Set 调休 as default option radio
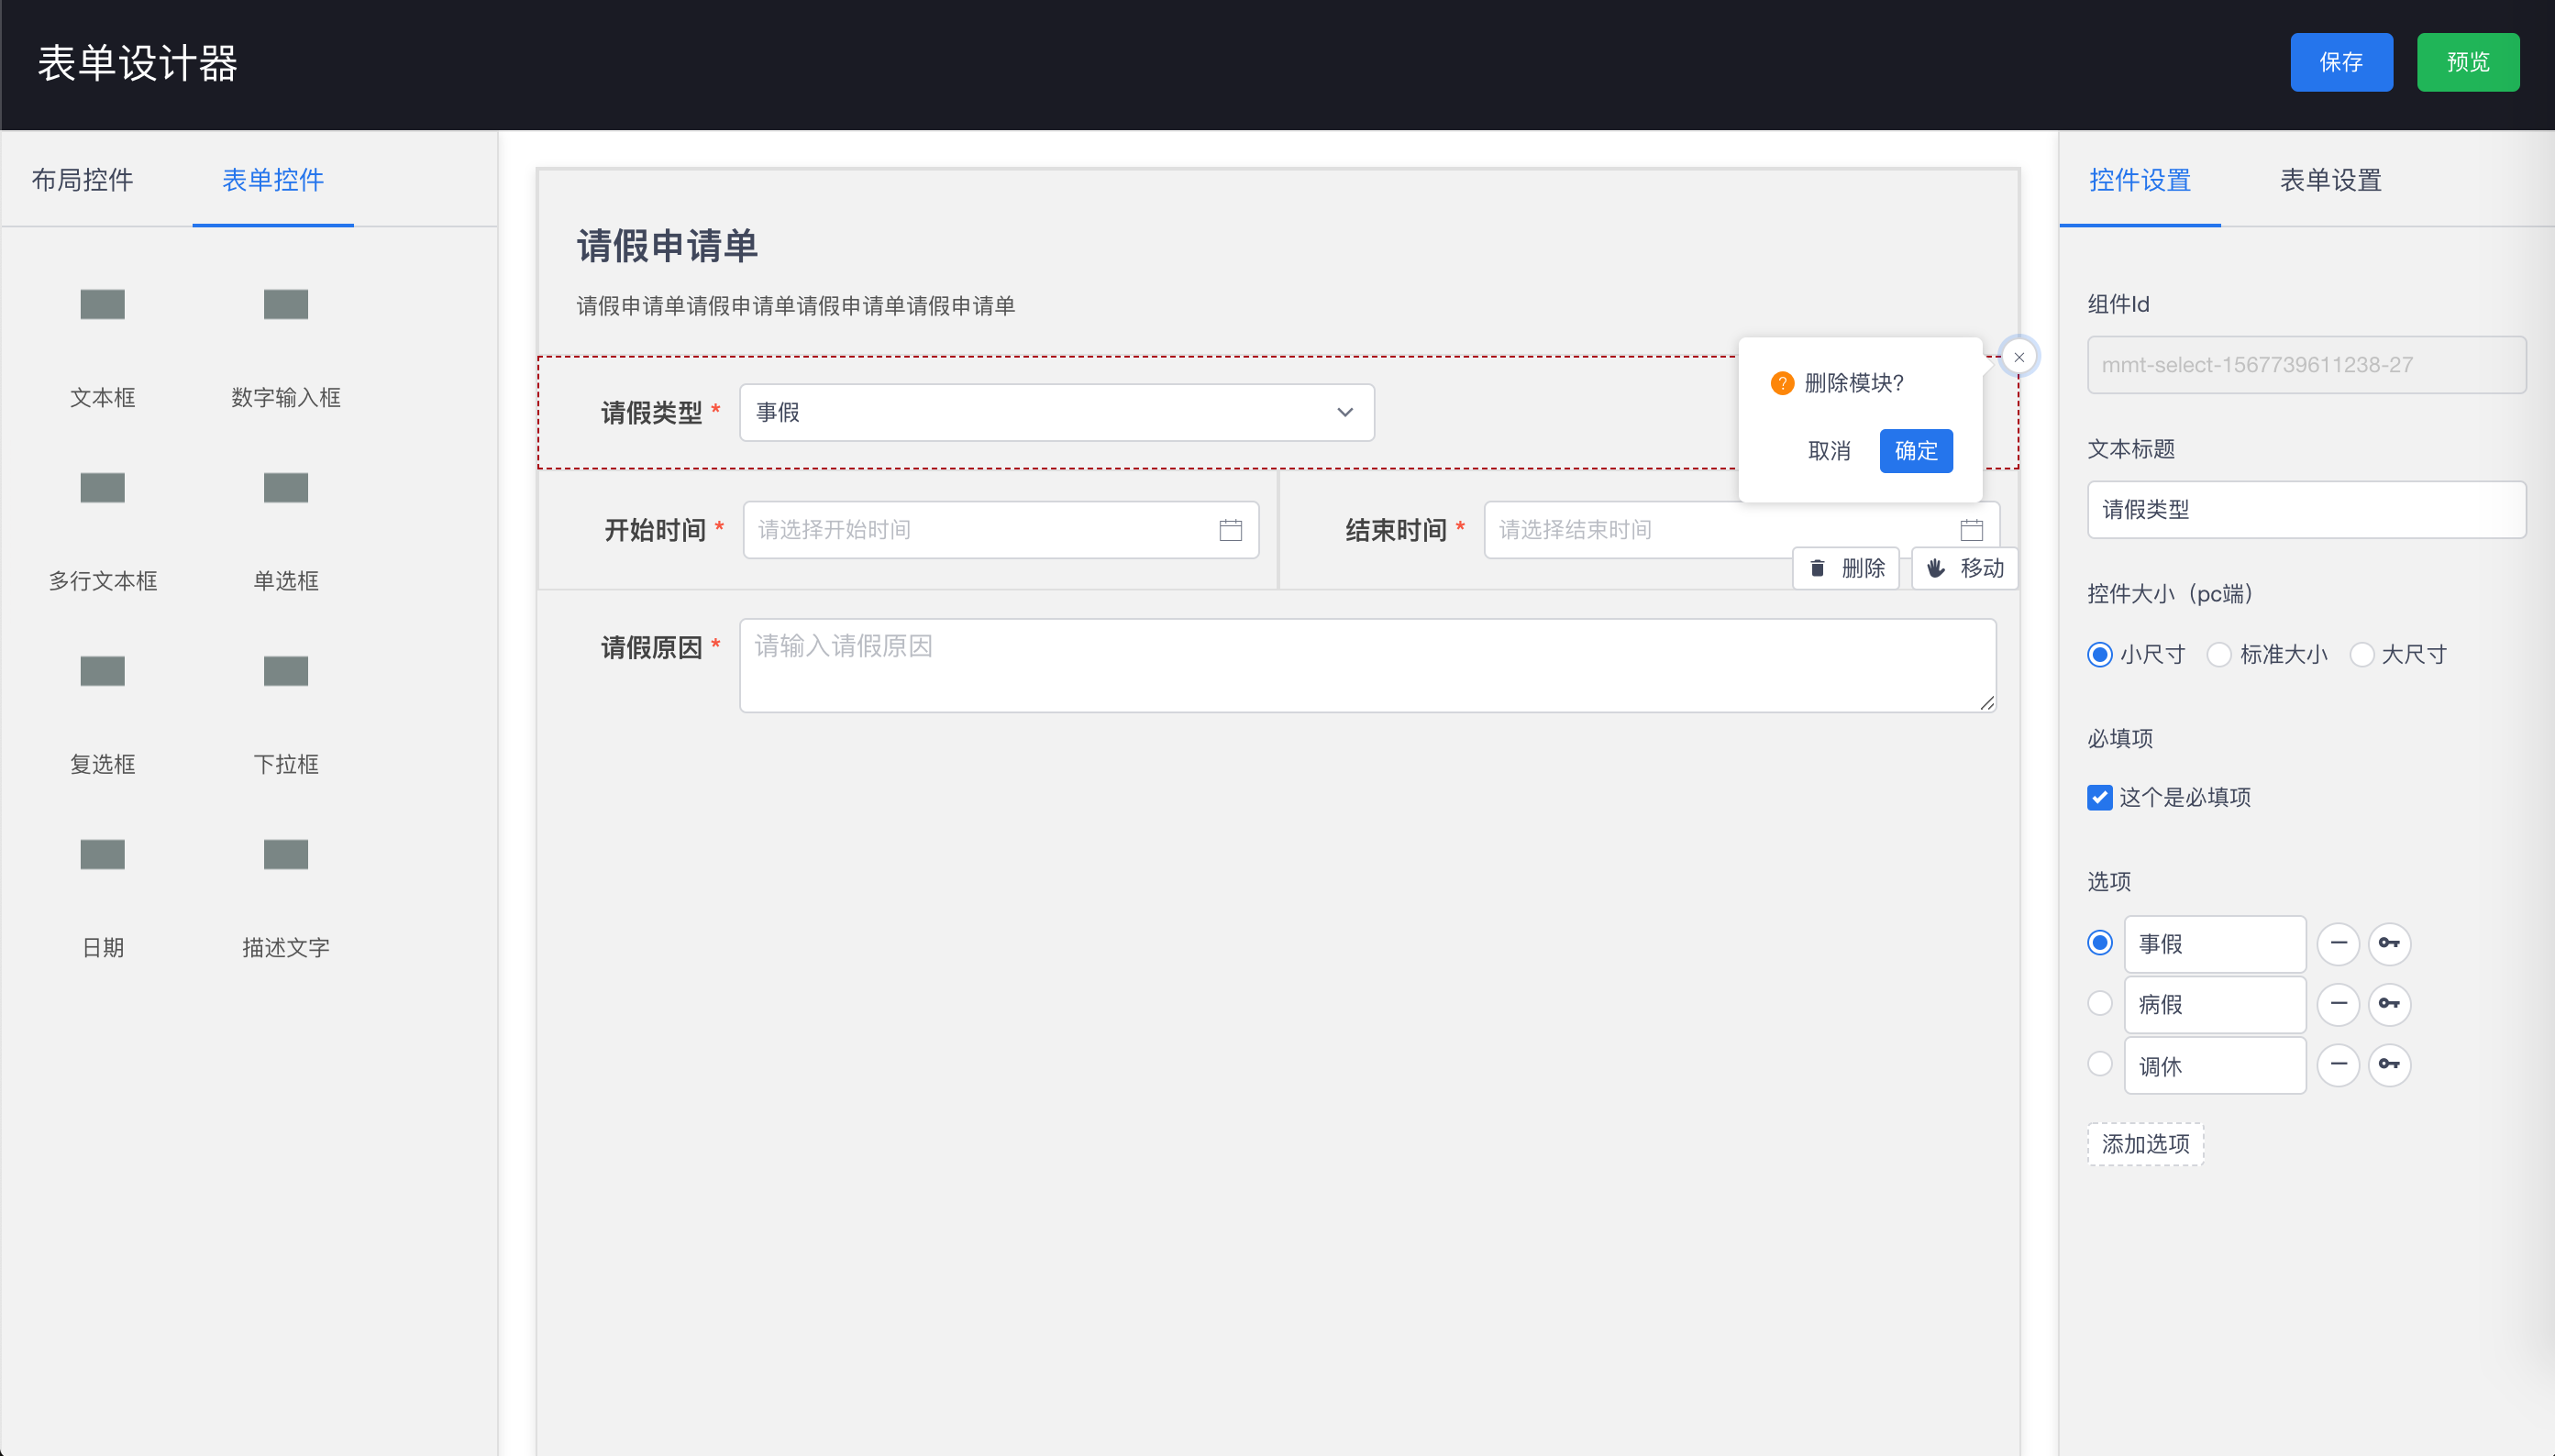The height and width of the screenshot is (1456, 2555). click(x=2099, y=1064)
